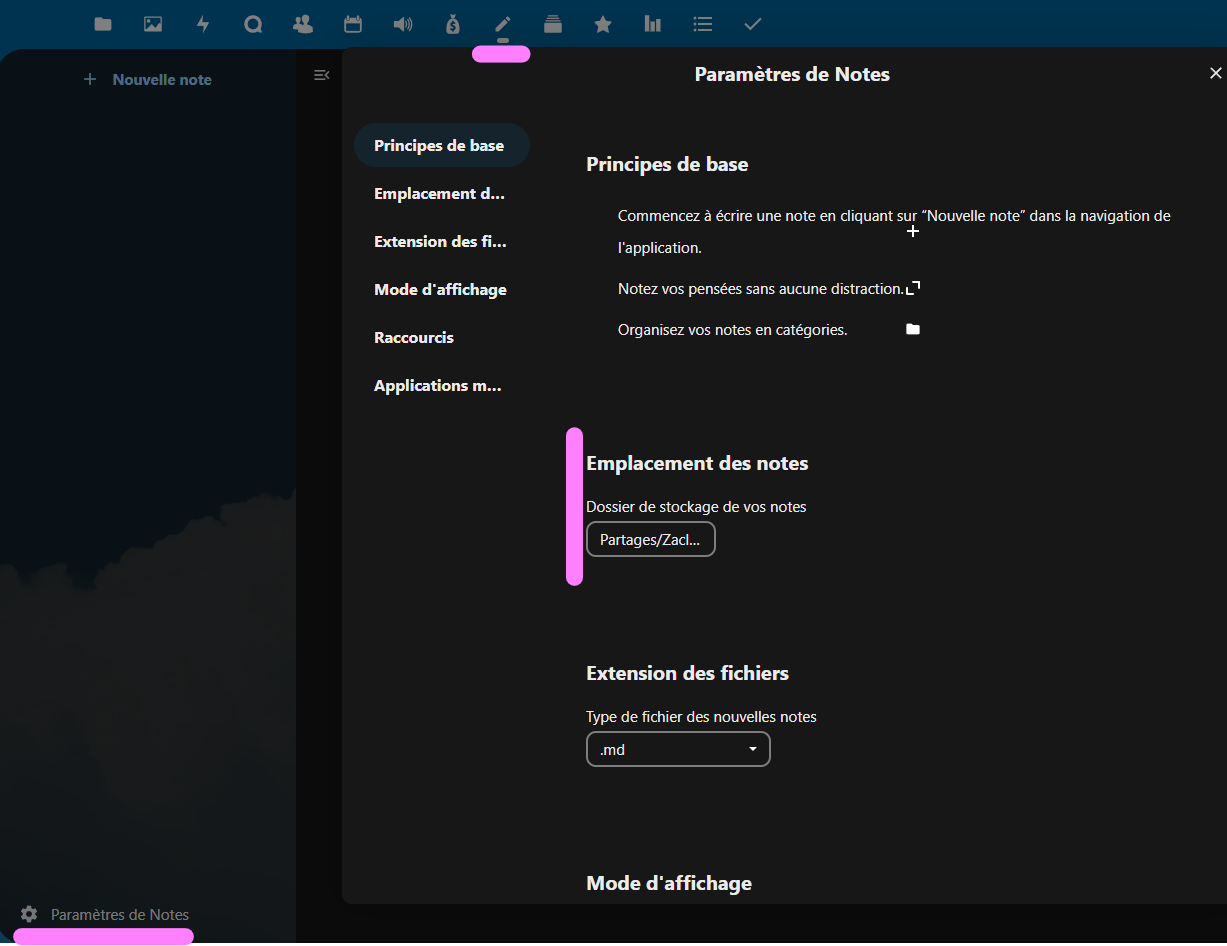Image resolution: width=1227 pixels, height=946 pixels.
Task: Open the Deck stacked cards icon
Action: 553,24
